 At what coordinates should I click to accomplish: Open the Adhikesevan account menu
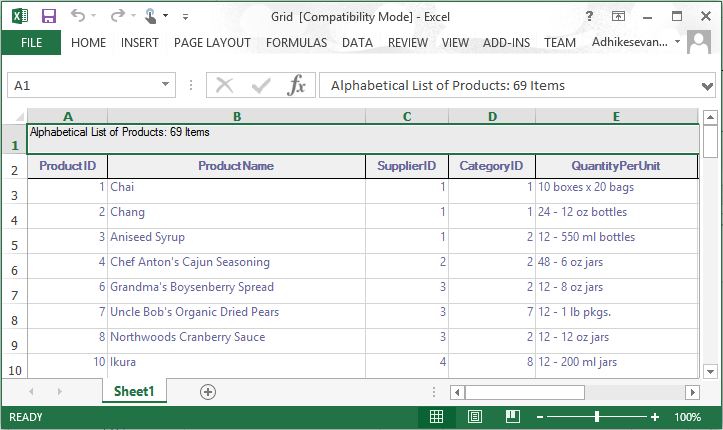pyautogui.click(x=636, y=42)
